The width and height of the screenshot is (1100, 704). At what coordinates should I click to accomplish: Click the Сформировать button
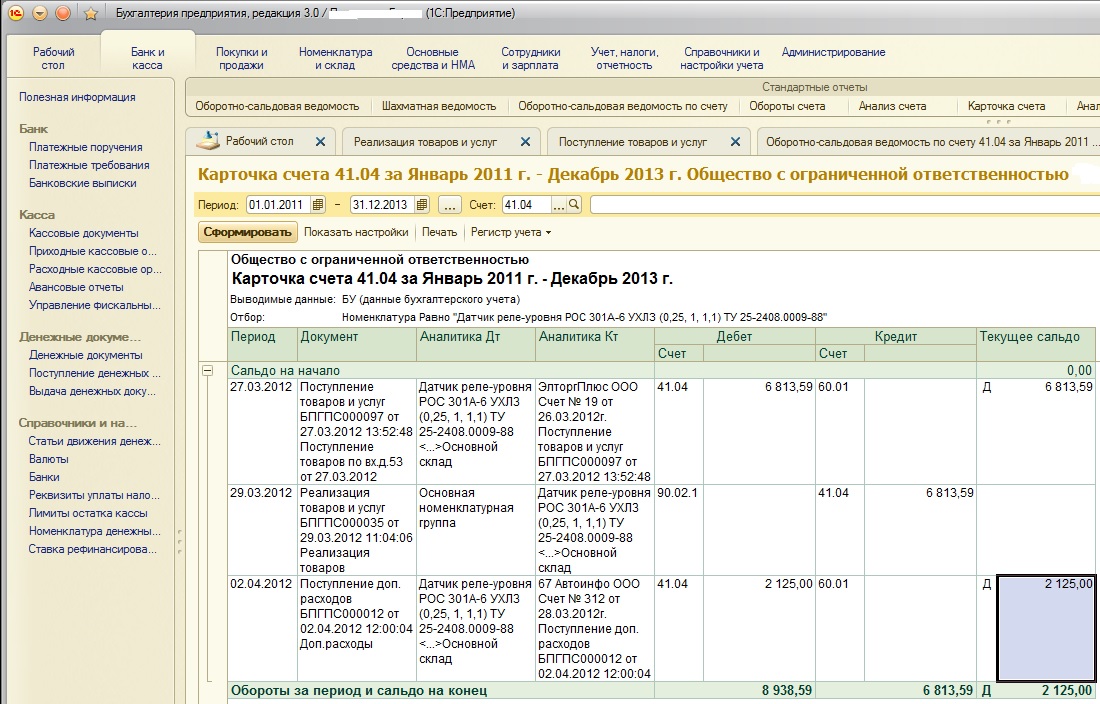(x=247, y=233)
